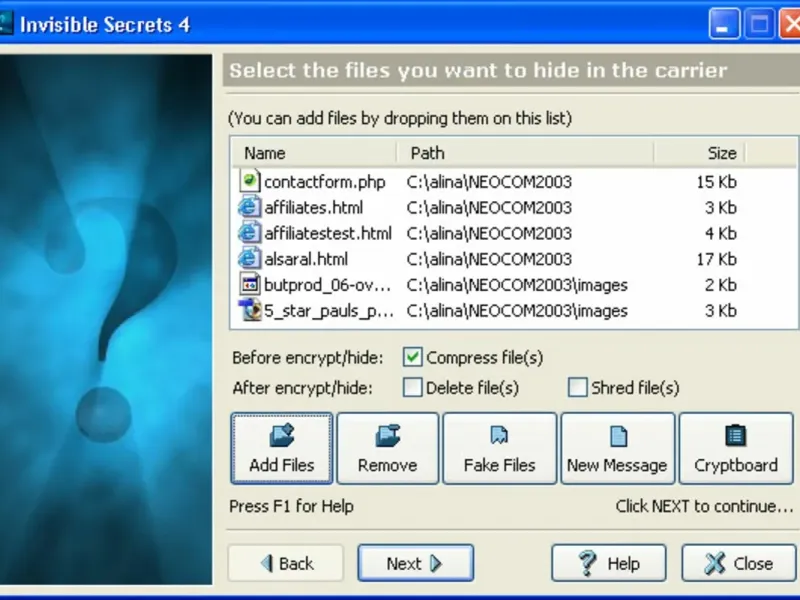Click the alsaral.html file icon

click(249, 259)
